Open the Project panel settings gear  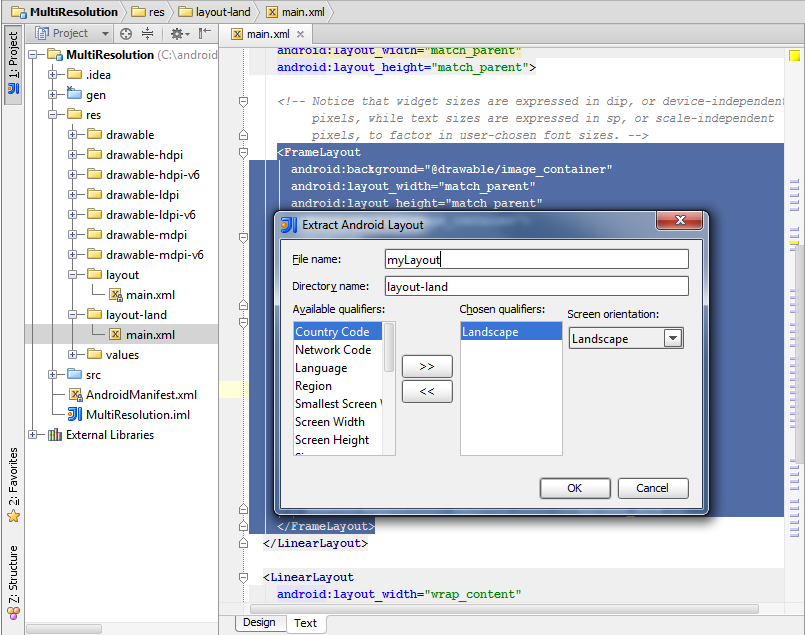pyautogui.click(x=179, y=34)
